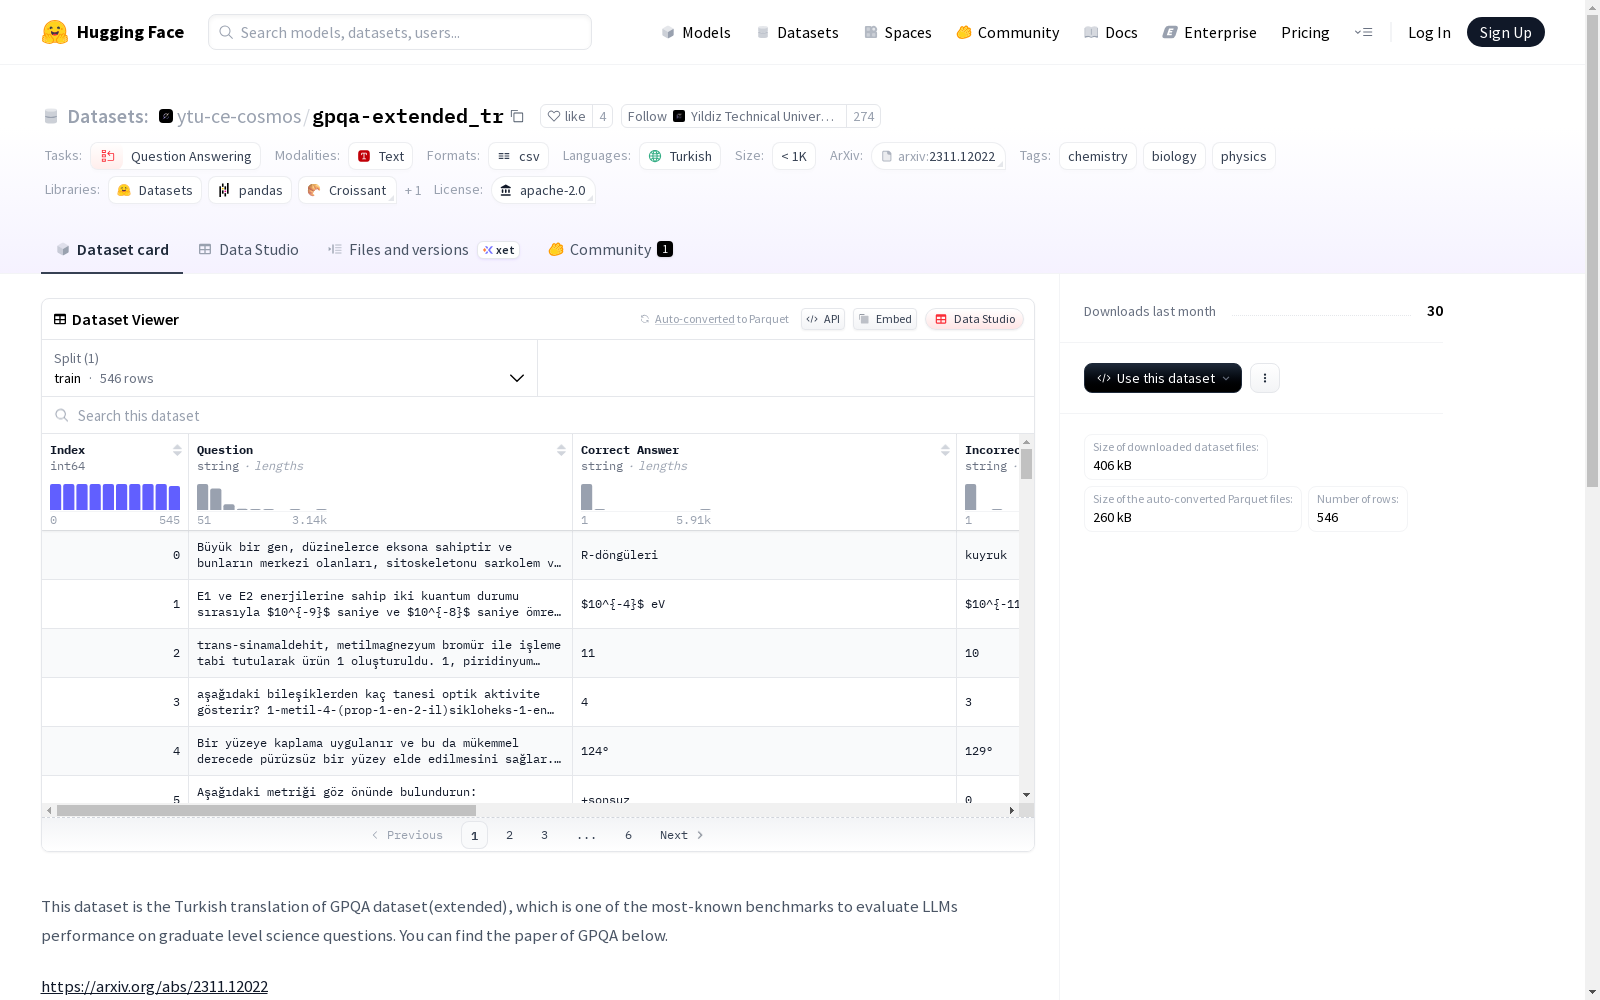The height and width of the screenshot is (1000, 1600).
Task: Click the Sign Up button
Action: tap(1505, 32)
